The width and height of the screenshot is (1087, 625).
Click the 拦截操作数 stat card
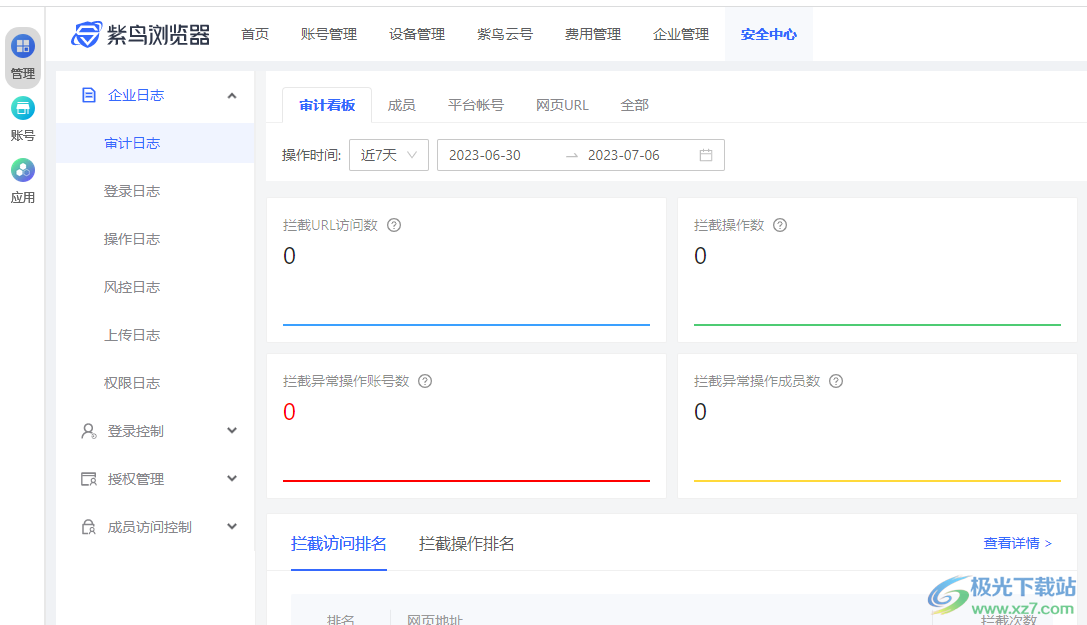877,270
